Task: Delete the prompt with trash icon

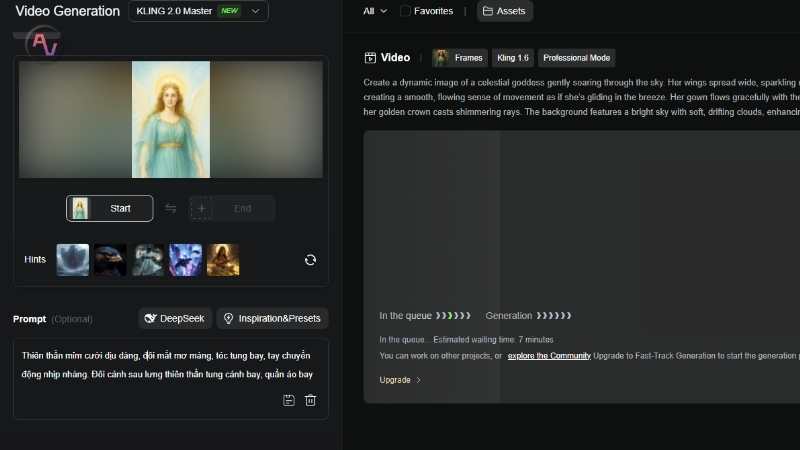Action: click(x=311, y=400)
